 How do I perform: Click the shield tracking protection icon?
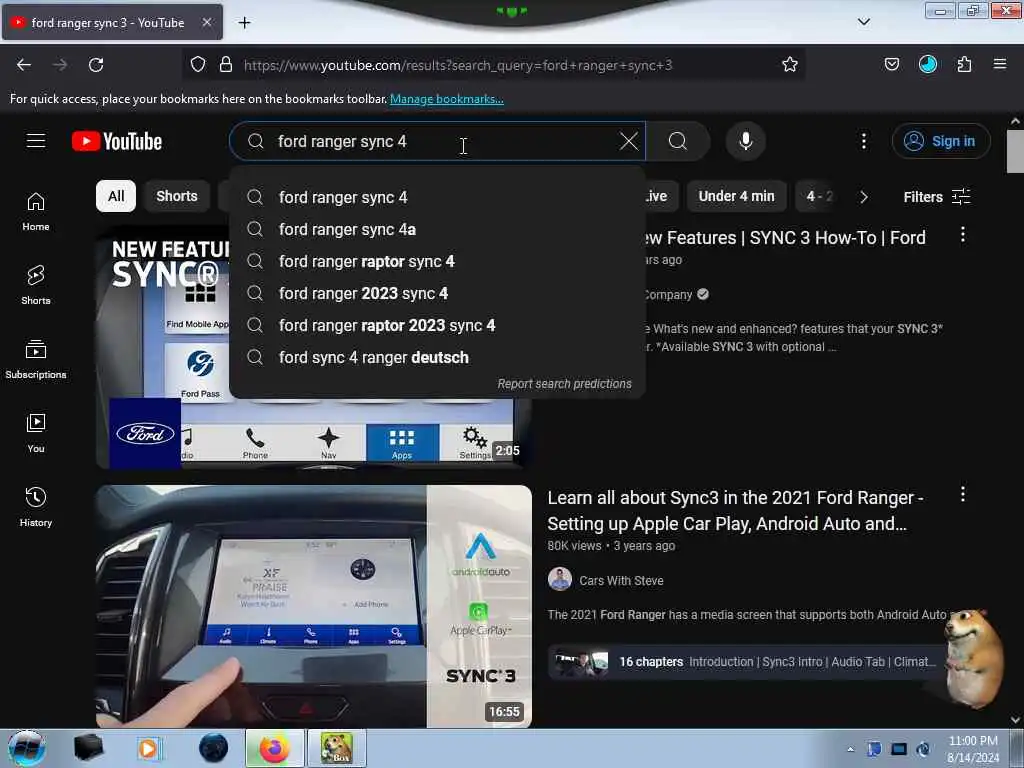coord(198,65)
